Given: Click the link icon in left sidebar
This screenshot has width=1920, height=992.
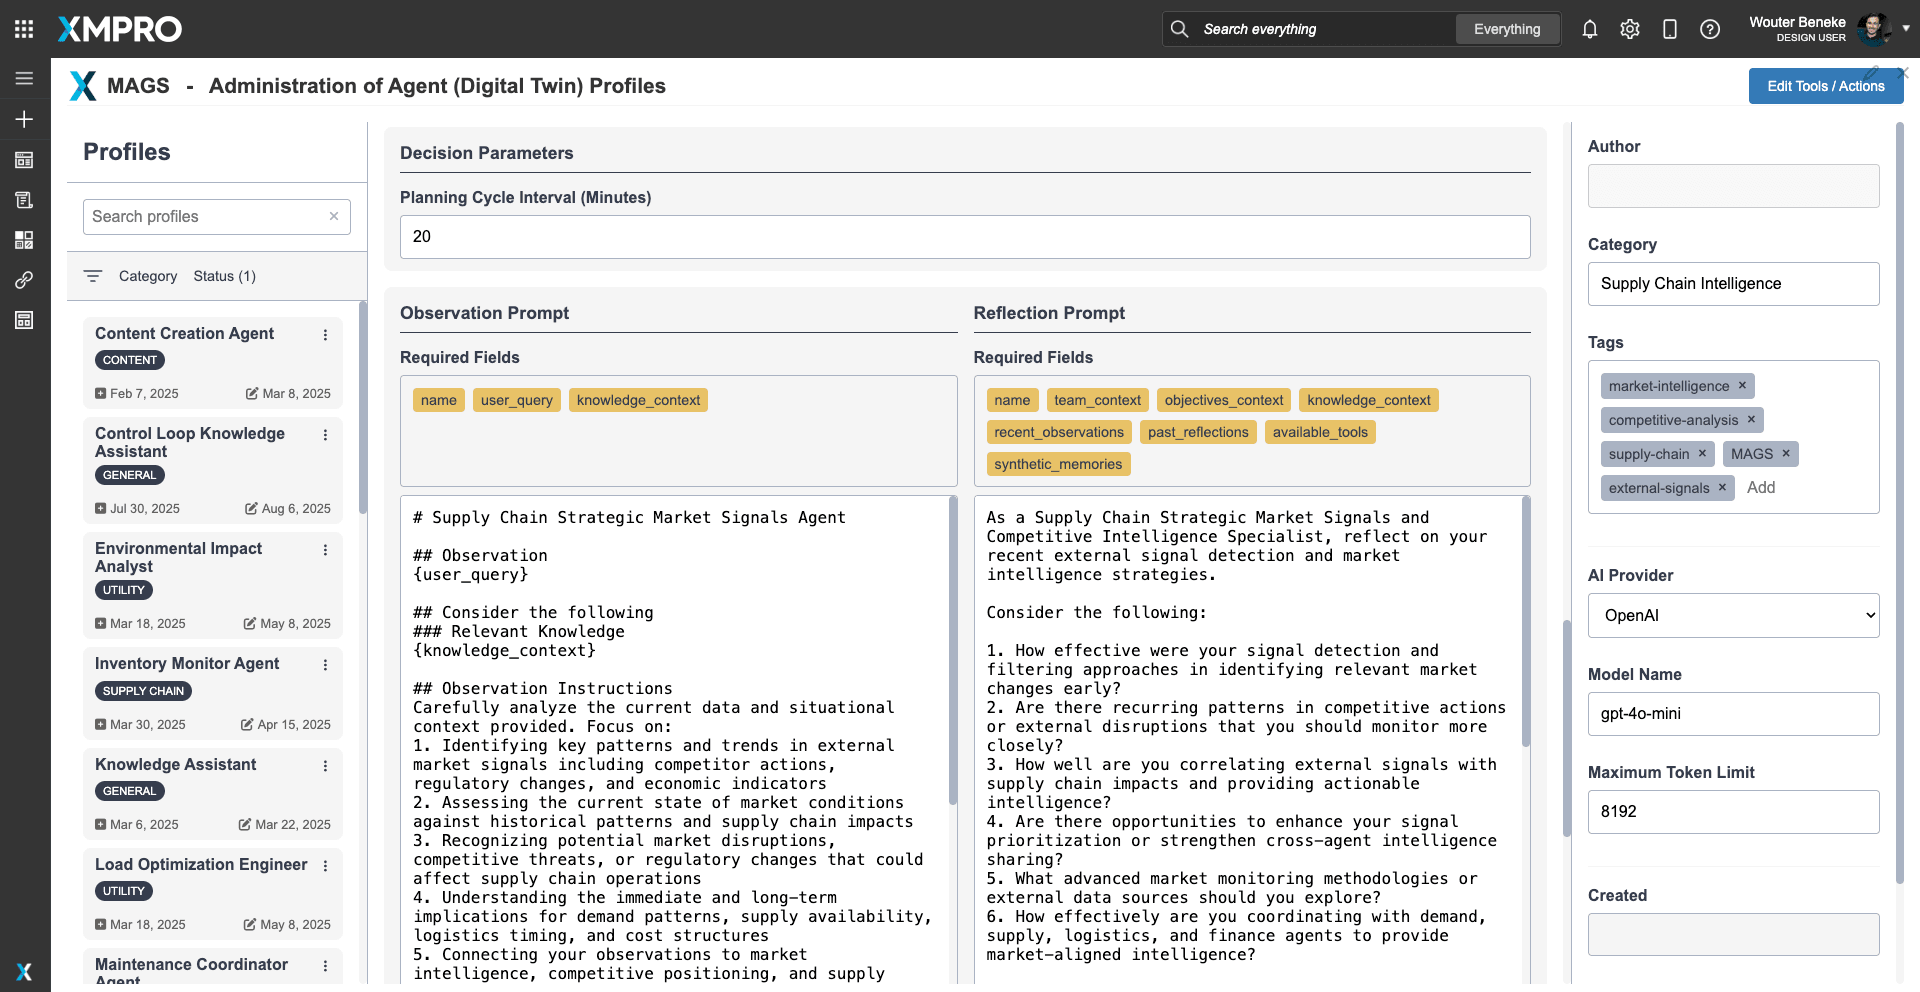Looking at the screenshot, I should 24,280.
